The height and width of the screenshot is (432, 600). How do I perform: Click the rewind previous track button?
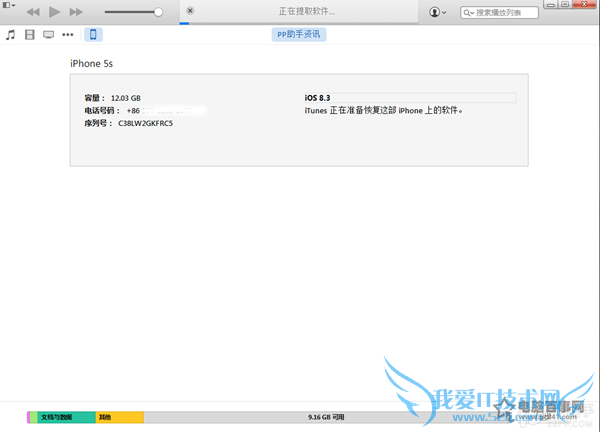pos(33,12)
